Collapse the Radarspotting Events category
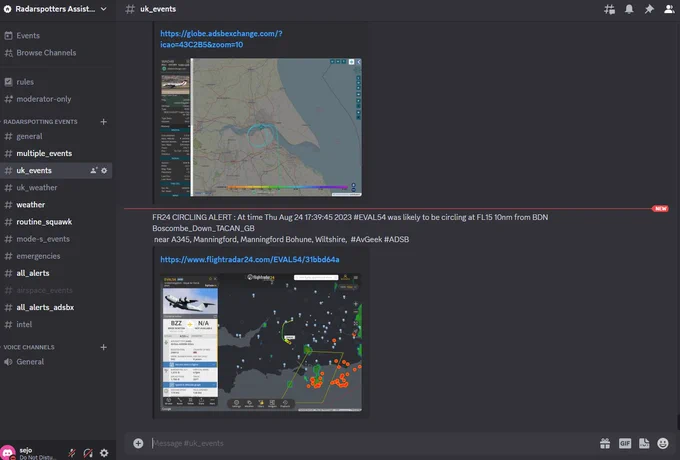Image resolution: width=680 pixels, height=460 pixels. click(40, 122)
